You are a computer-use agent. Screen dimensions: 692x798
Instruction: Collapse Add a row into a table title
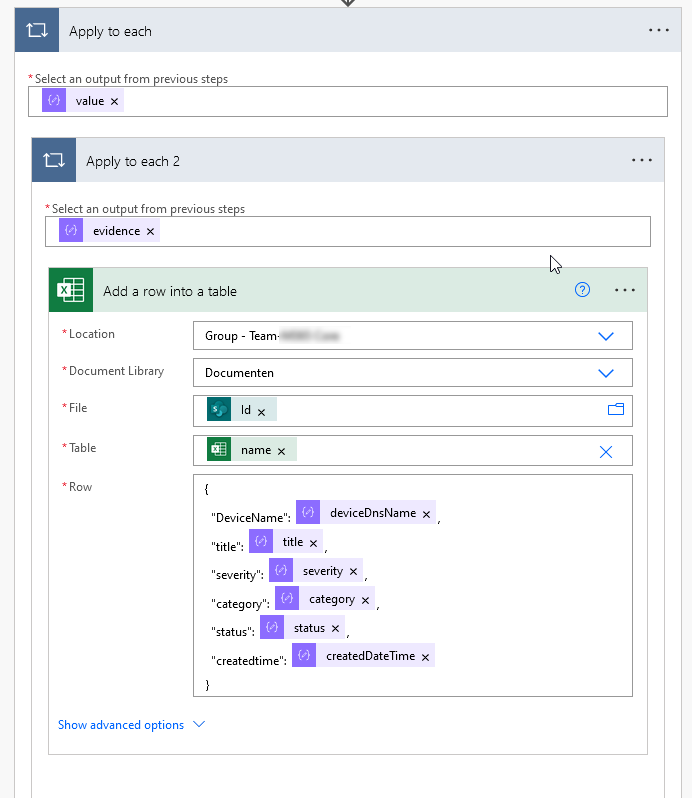[x=170, y=292]
